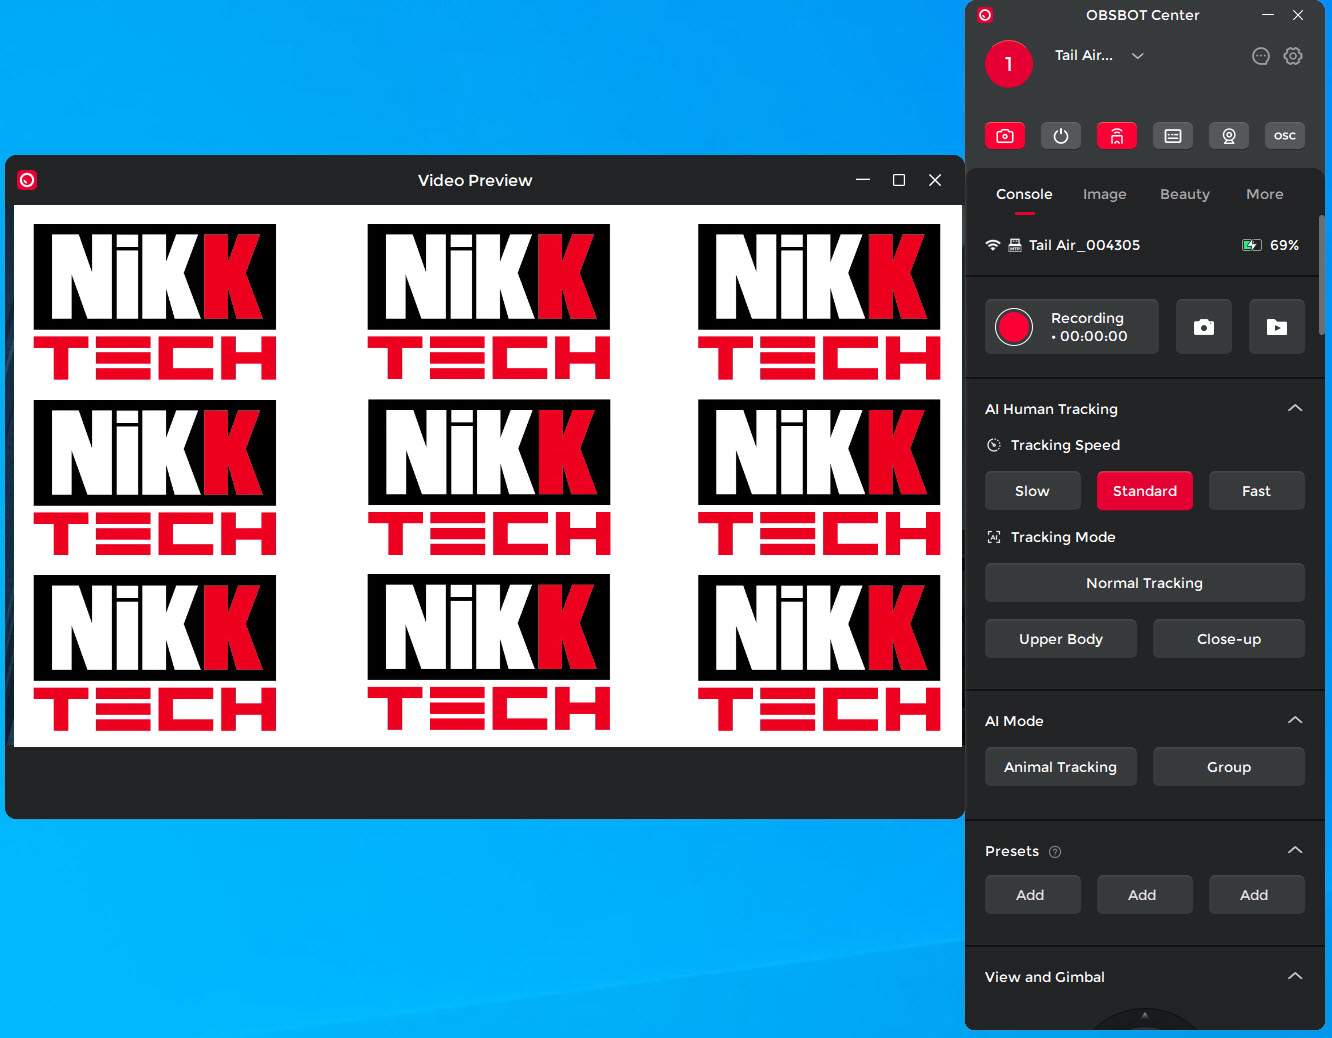Image resolution: width=1332 pixels, height=1038 pixels.
Task: Enable Animal Tracking AI mode
Action: (1061, 767)
